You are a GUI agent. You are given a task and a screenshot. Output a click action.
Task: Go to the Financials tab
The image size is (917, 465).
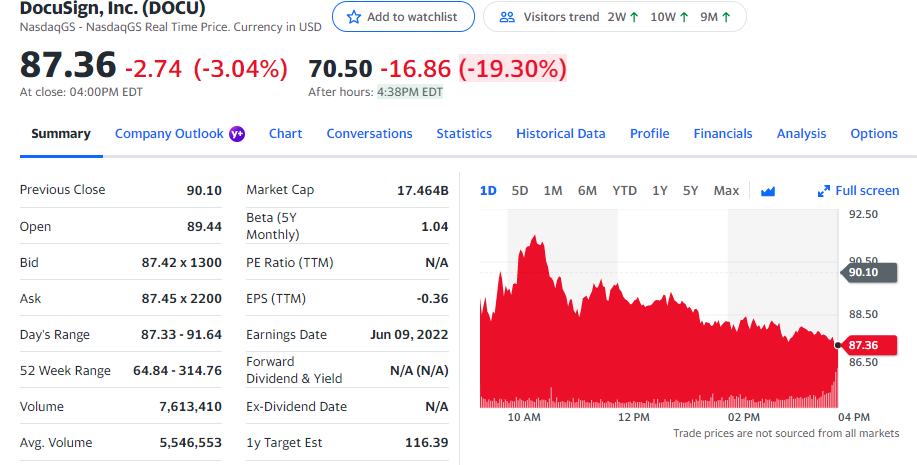[722, 134]
